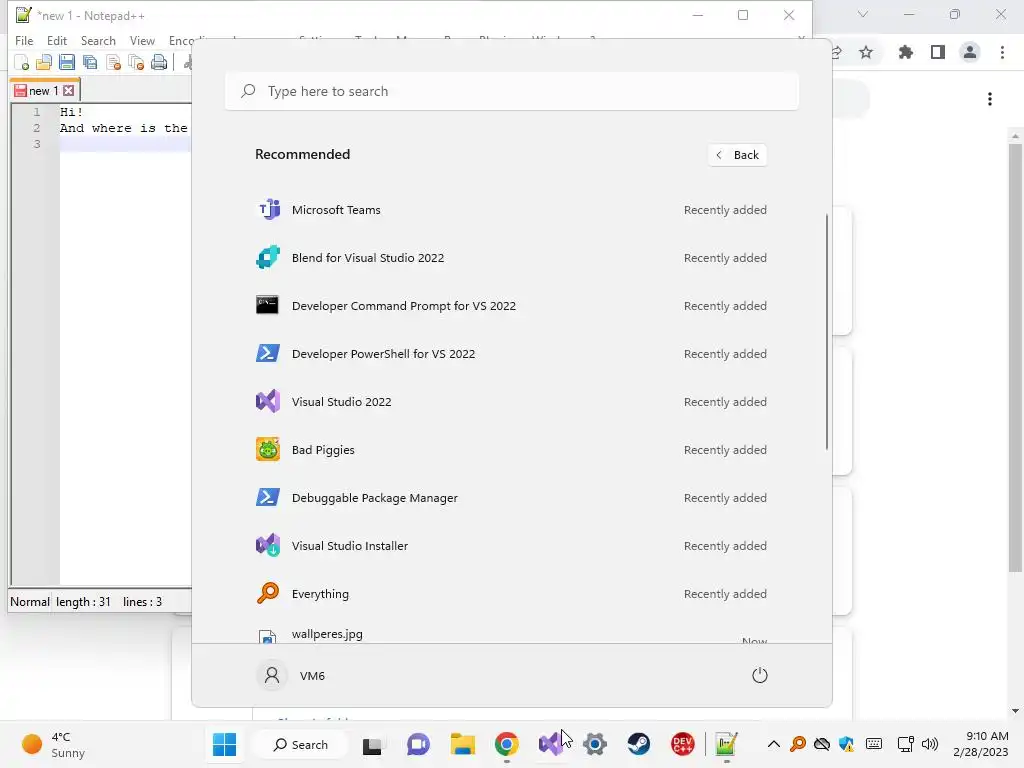Image resolution: width=1024 pixels, height=768 pixels.
Task: Switch to Notepad++ on taskbar
Action: click(x=726, y=744)
